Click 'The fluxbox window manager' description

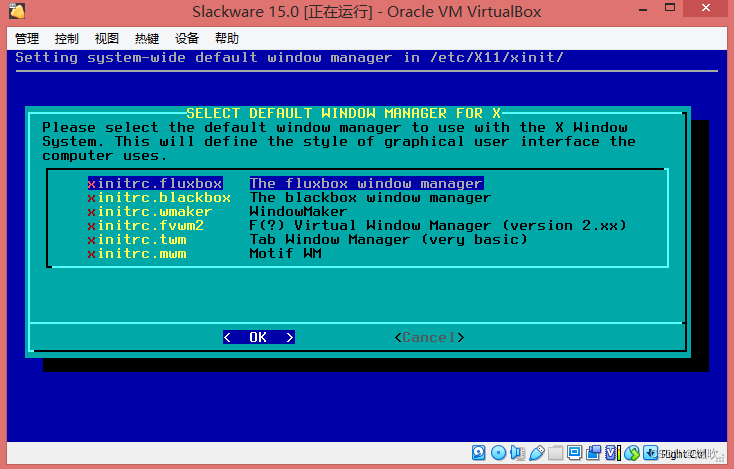pyautogui.click(x=366, y=183)
